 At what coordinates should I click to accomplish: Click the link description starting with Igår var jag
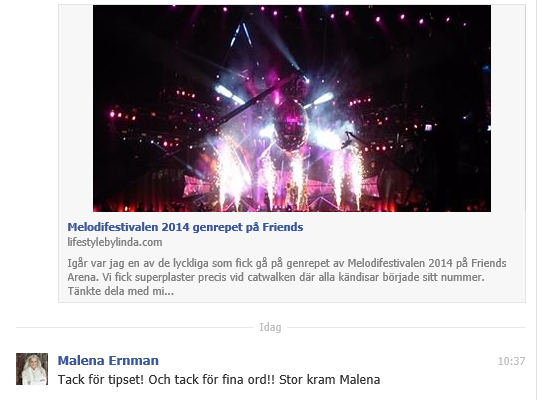click(286, 277)
